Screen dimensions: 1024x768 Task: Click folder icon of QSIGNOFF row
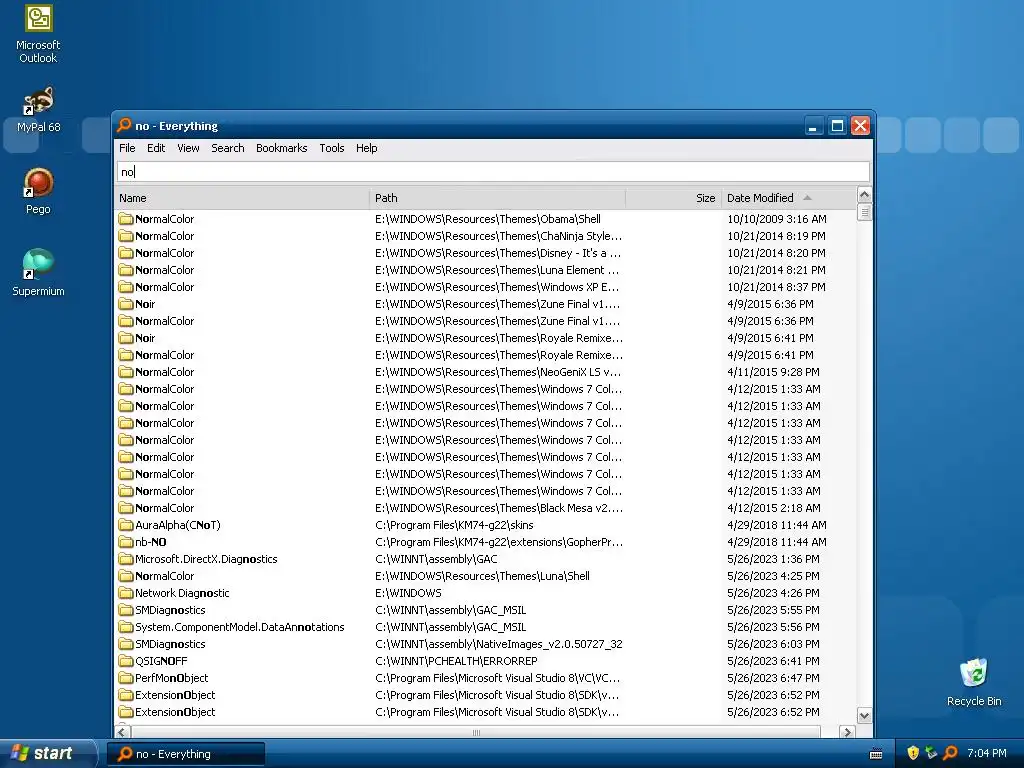125,661
